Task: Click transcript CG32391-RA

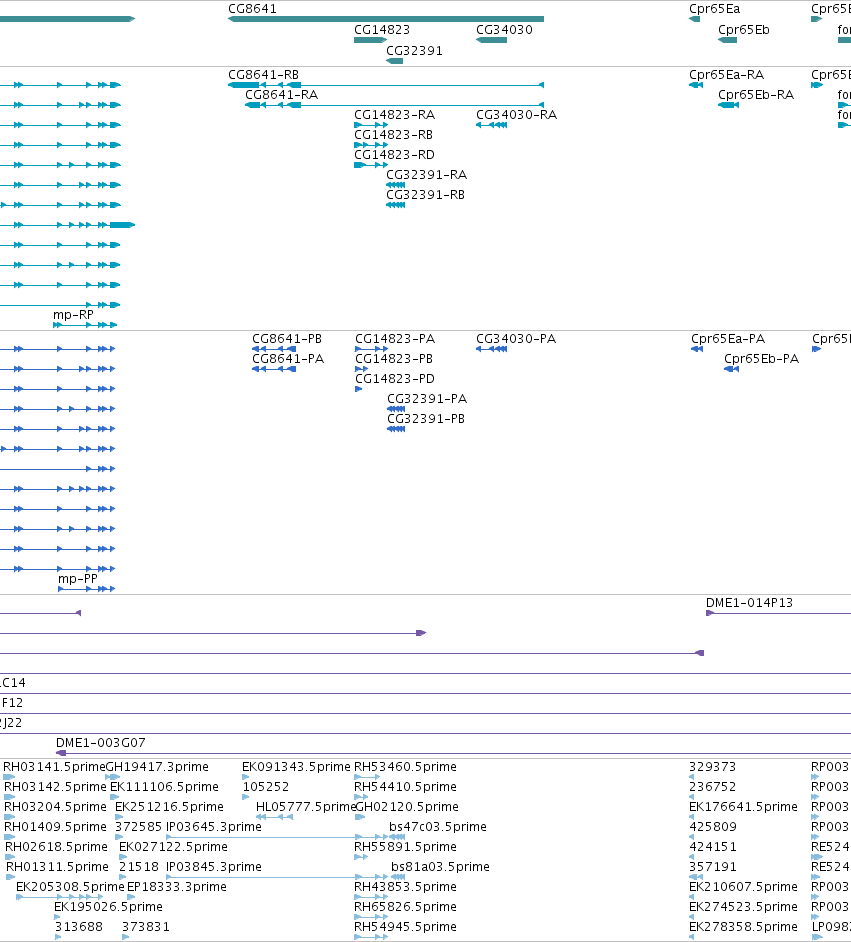Action: (x=426, y=175)
